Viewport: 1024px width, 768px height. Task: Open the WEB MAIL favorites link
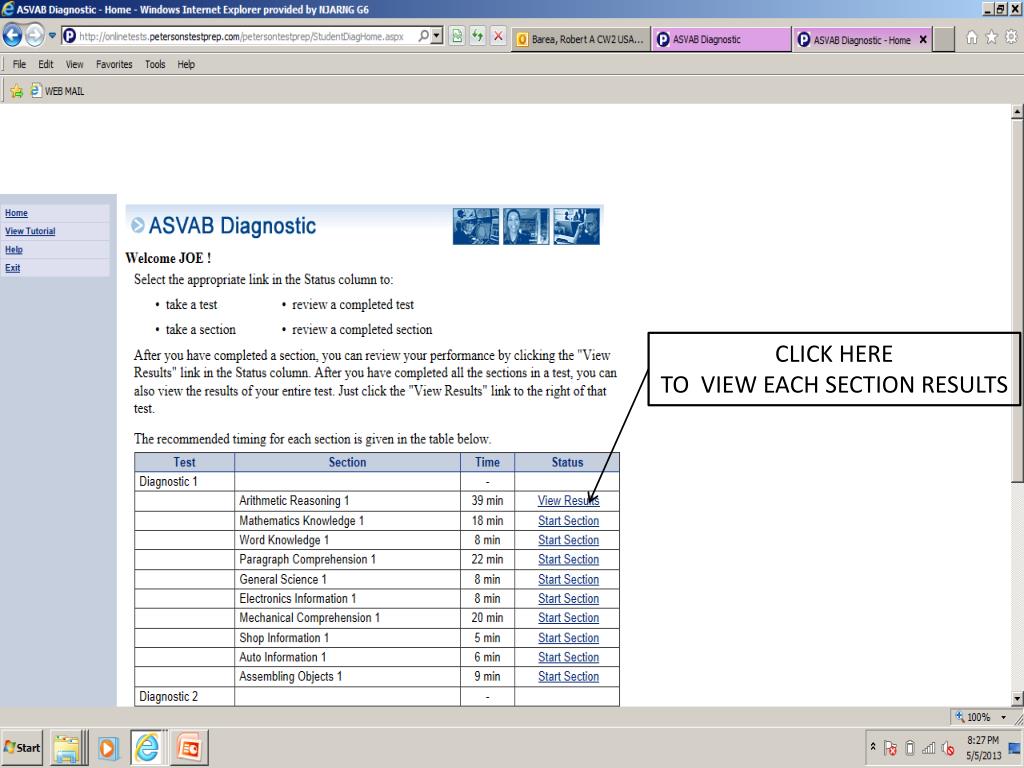click(57, 91)
